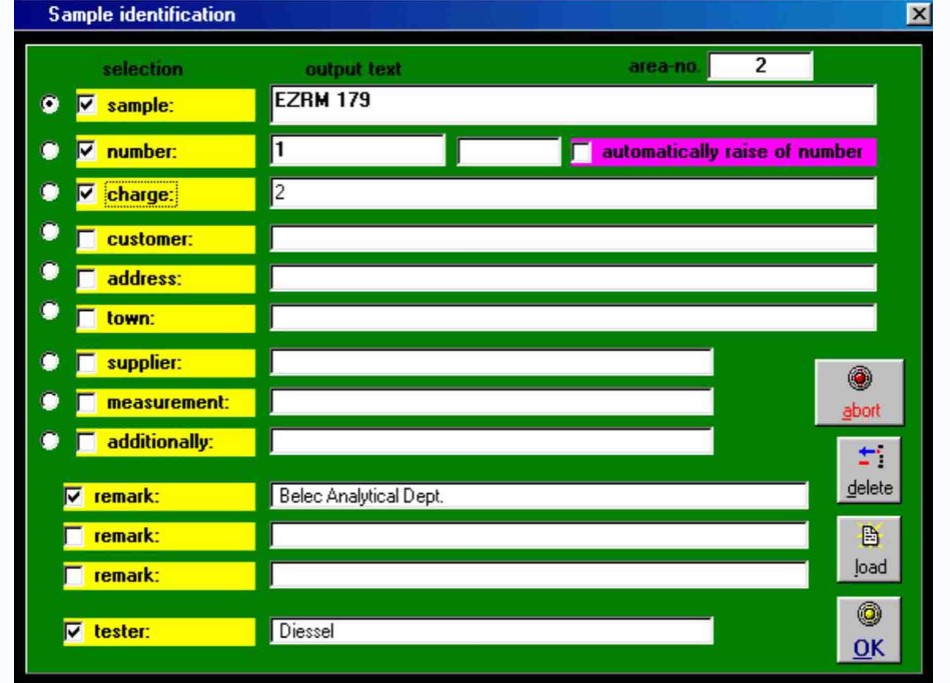Click the sample text field containing EZRM 179
Screen dimensions: 950x683
pos(572,105)
